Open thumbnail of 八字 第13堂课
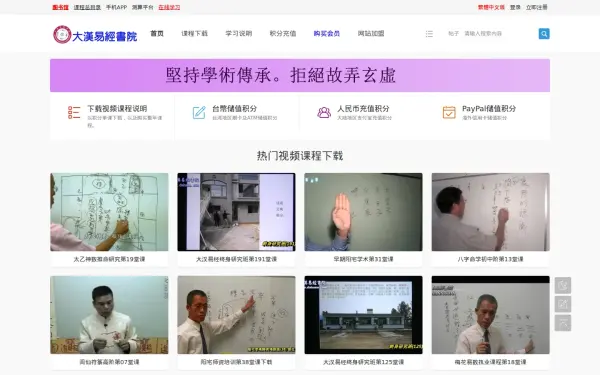The width and height of the screenshot is (600, 375). click(x=491, y=212)
